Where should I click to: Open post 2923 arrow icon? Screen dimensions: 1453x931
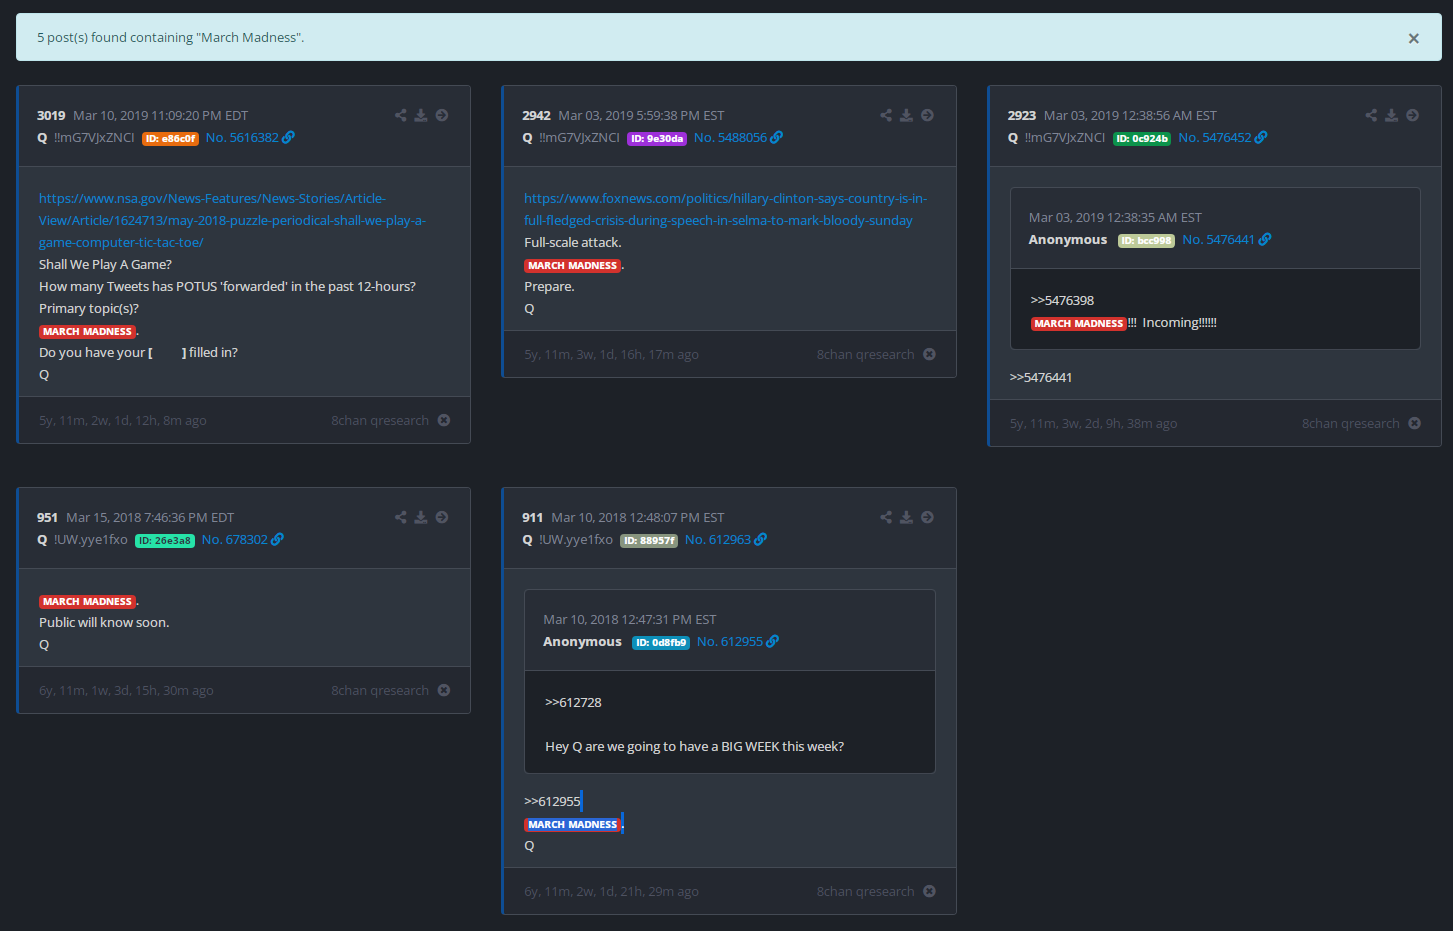1412,115
